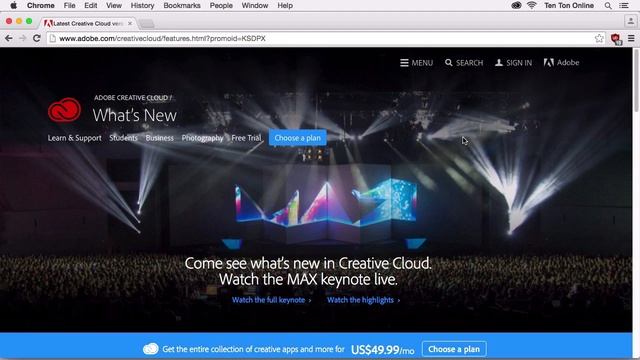Click SIGN IN on Adobe header
The height and width of the screenshot is (360, 640).
(513, 62)
